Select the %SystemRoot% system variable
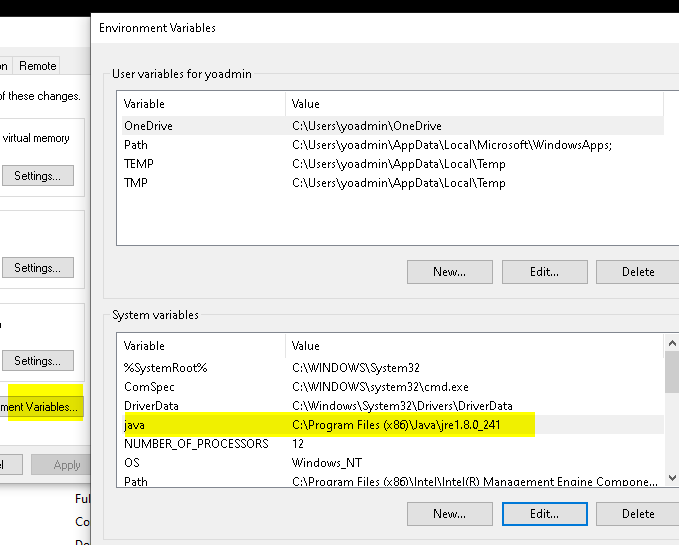This screenshot has height=545, width=679. point(388,368)
